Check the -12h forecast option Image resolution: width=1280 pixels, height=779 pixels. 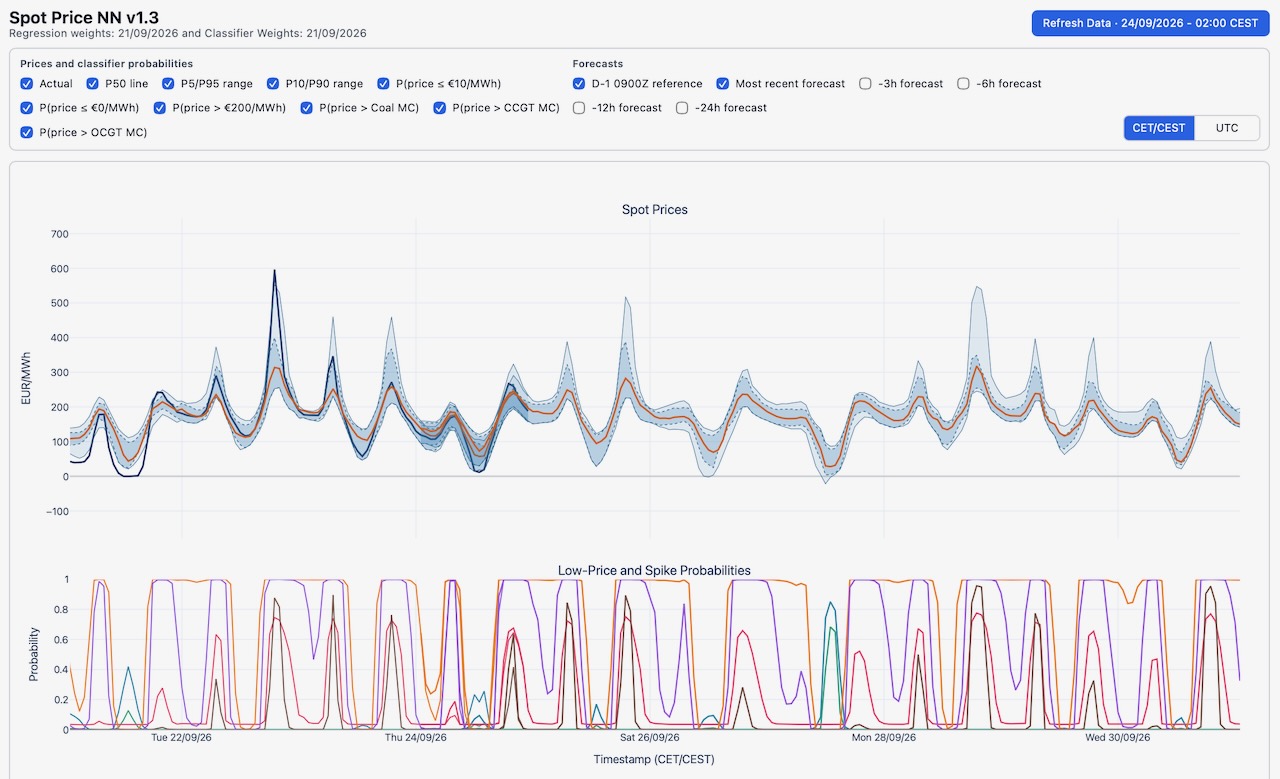579,108
